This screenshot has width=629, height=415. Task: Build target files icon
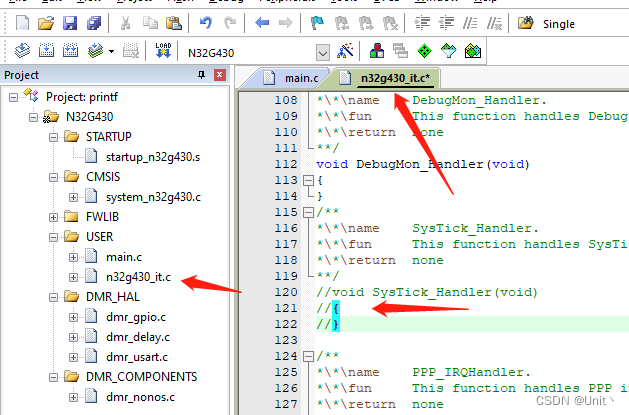47,51
